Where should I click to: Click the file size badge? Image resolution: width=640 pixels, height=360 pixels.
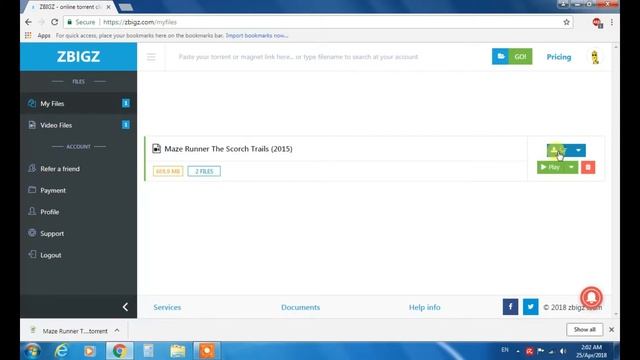pos(168,171)
